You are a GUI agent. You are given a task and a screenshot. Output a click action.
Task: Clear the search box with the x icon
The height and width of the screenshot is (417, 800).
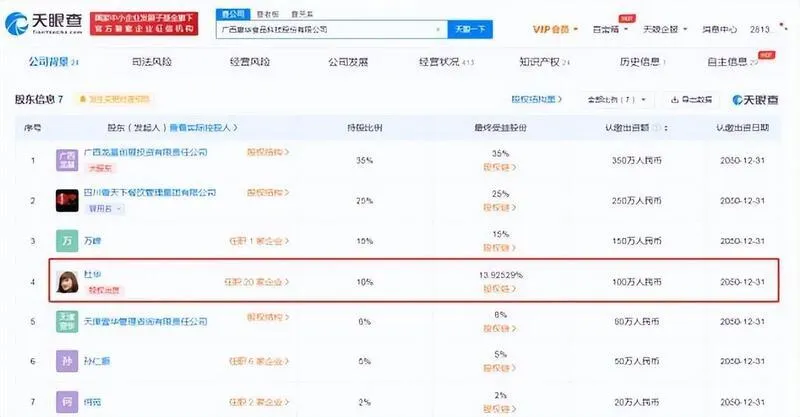pyautogui.click(x=438, y=30)
